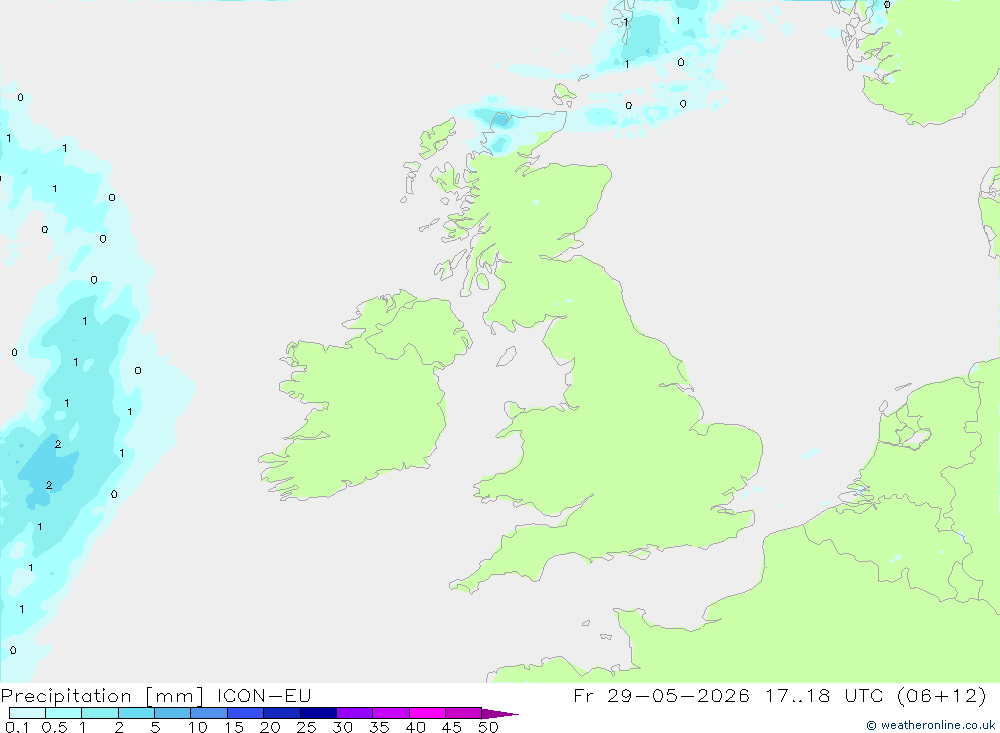
Task: Select the 5–10 mm blue legend swatch
Action: pos(173,713)
